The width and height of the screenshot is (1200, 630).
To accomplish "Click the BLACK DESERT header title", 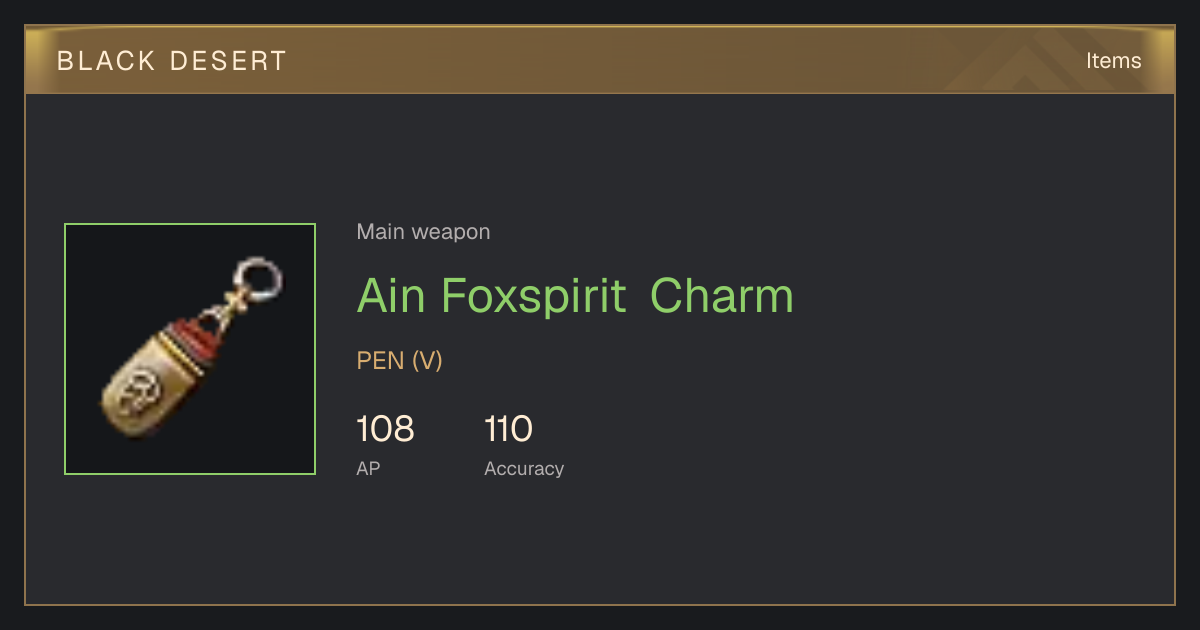I will click(x=172, y=61).
